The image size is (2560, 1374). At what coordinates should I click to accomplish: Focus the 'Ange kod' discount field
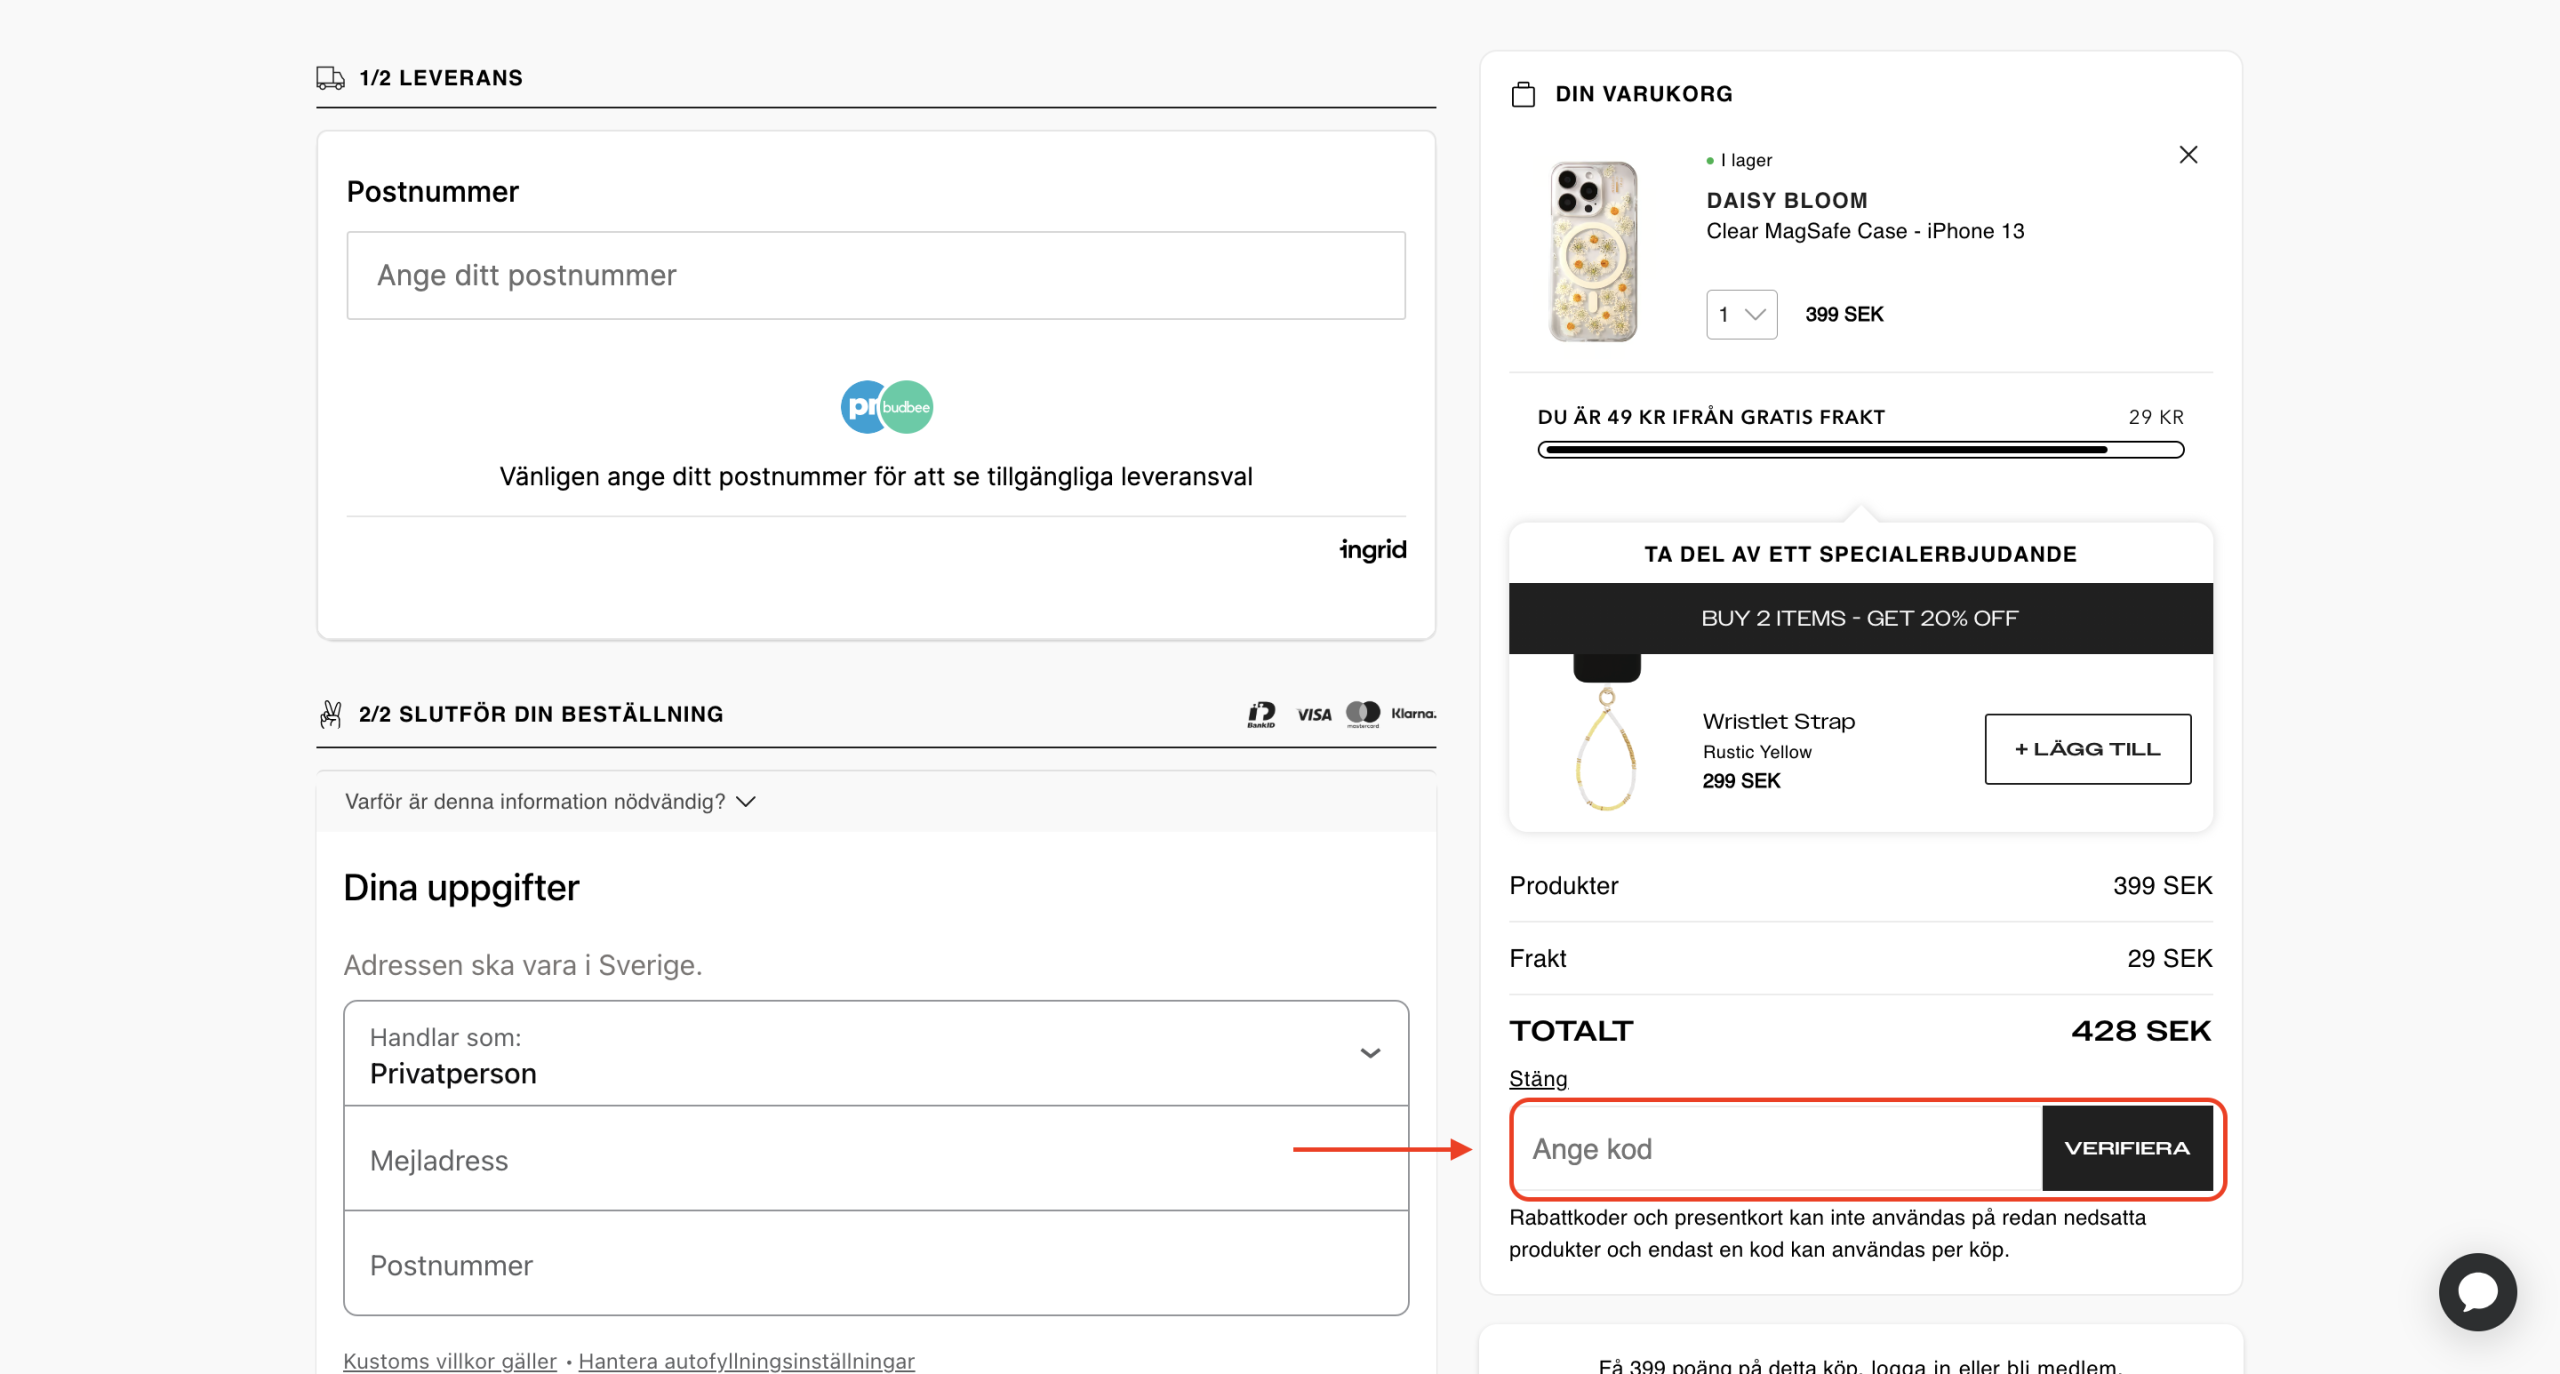[x=1776, y=1149]
